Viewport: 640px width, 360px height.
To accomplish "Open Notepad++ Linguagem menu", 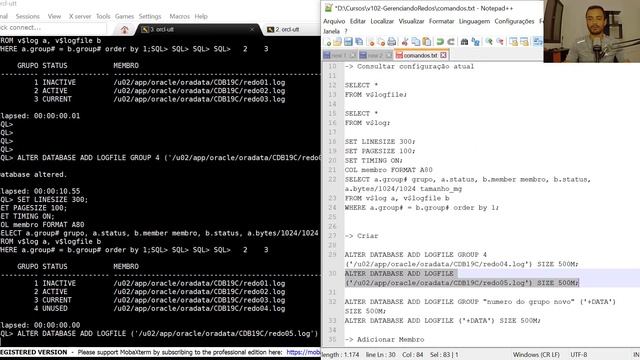I will point(474,21).
